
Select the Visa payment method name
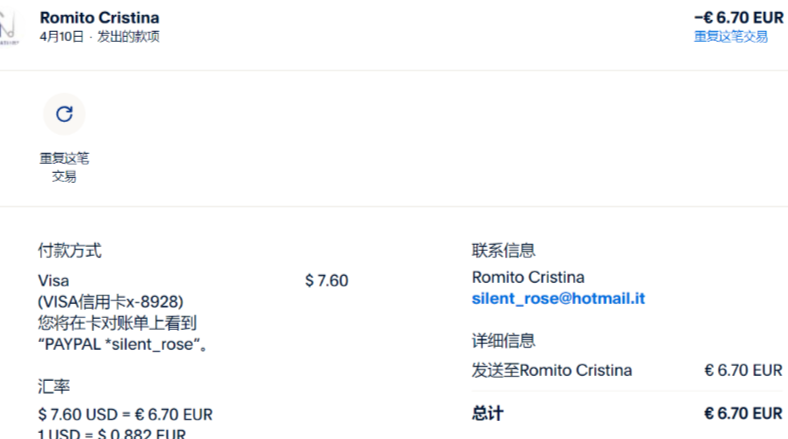click(54, 280)
